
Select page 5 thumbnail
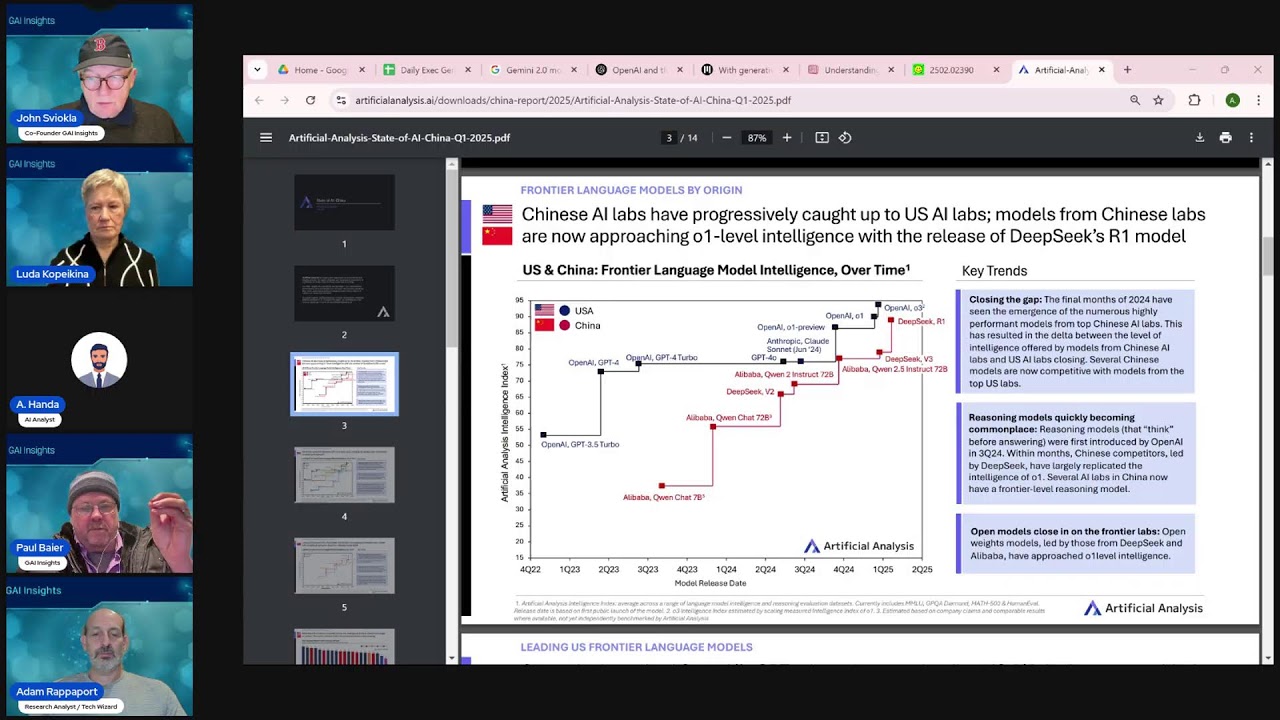tap(344, 566)
